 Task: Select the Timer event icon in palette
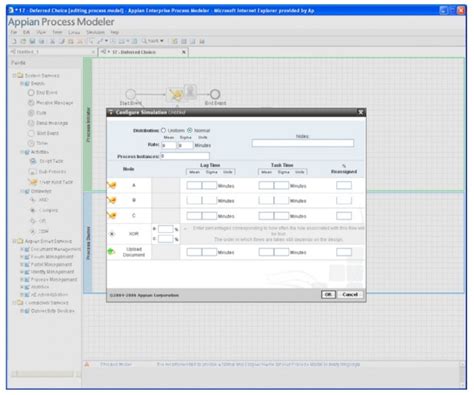tap(31, 143)
